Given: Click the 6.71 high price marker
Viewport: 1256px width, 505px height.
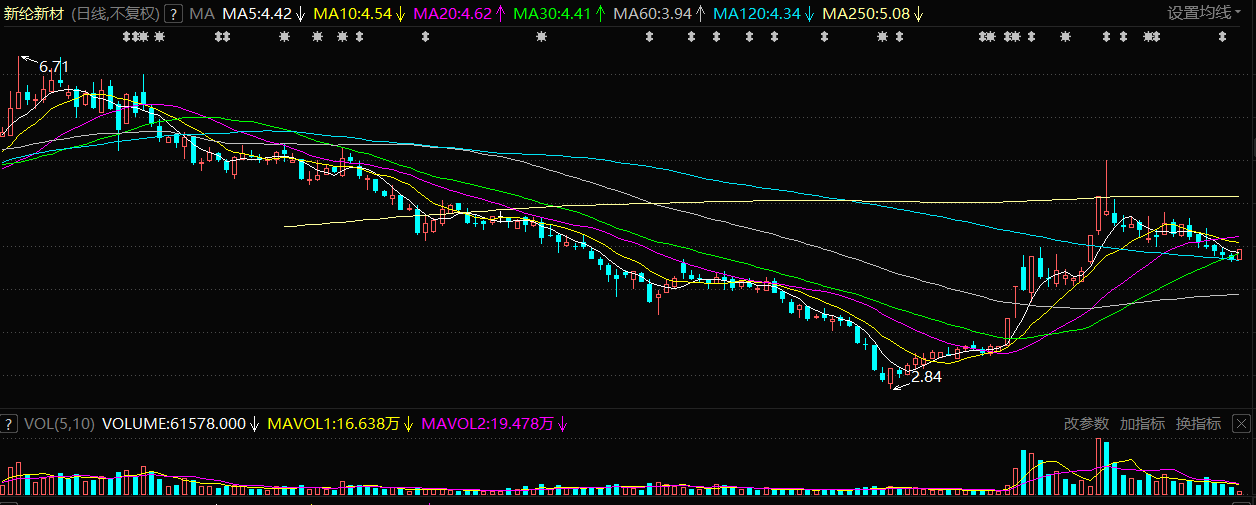Looking at the screenshot, I should pos(54,67).
